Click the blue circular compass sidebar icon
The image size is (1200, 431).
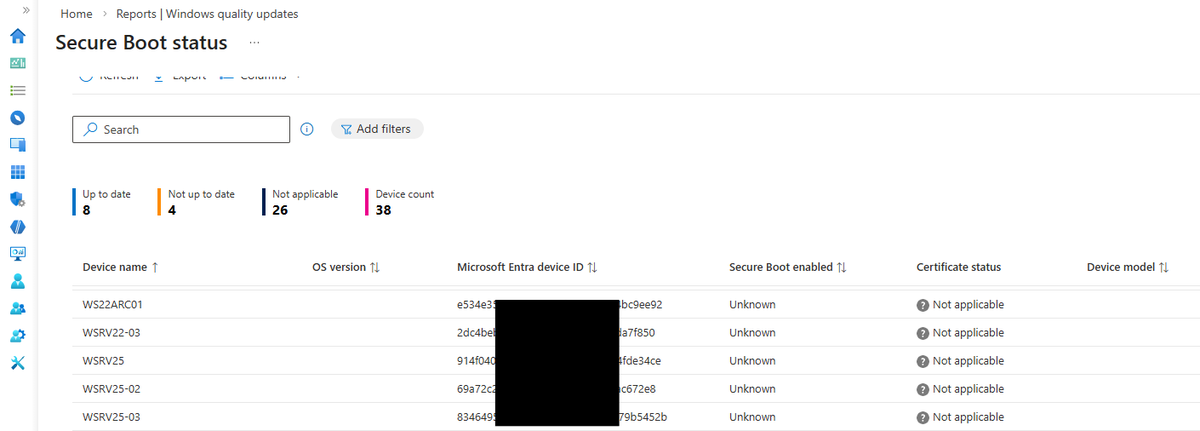[17, 118]
